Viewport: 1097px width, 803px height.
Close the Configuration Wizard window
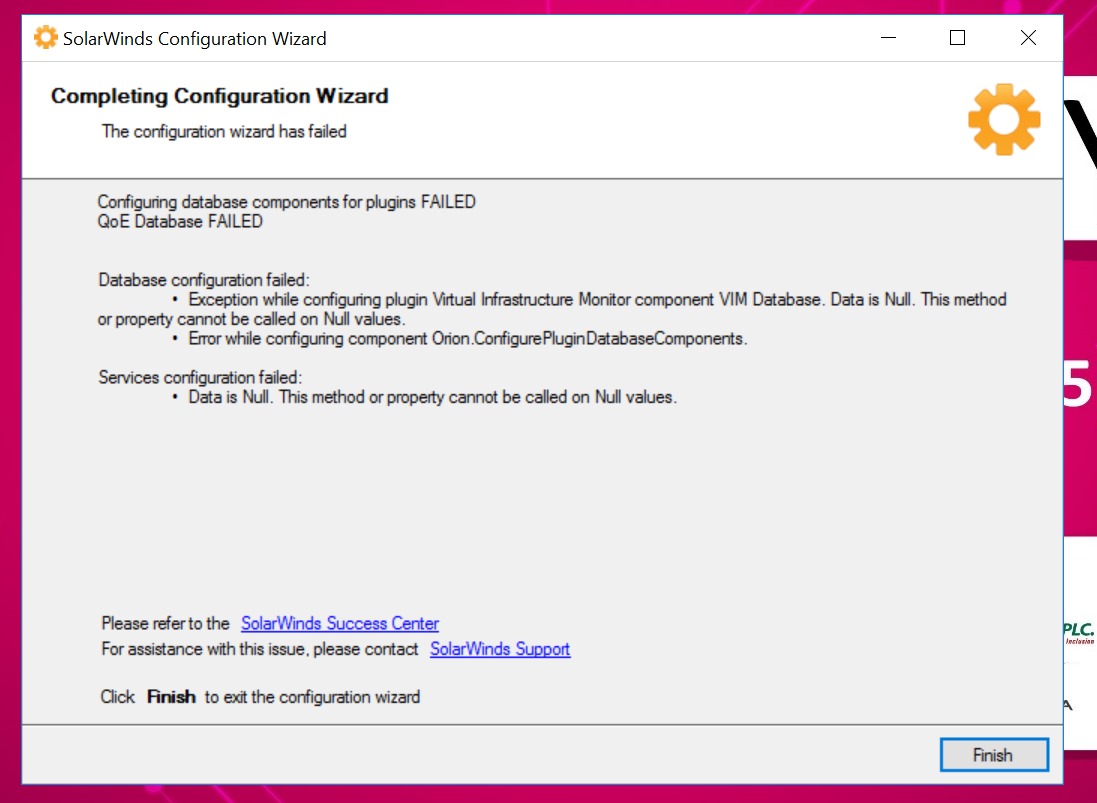pos(1028,38)
